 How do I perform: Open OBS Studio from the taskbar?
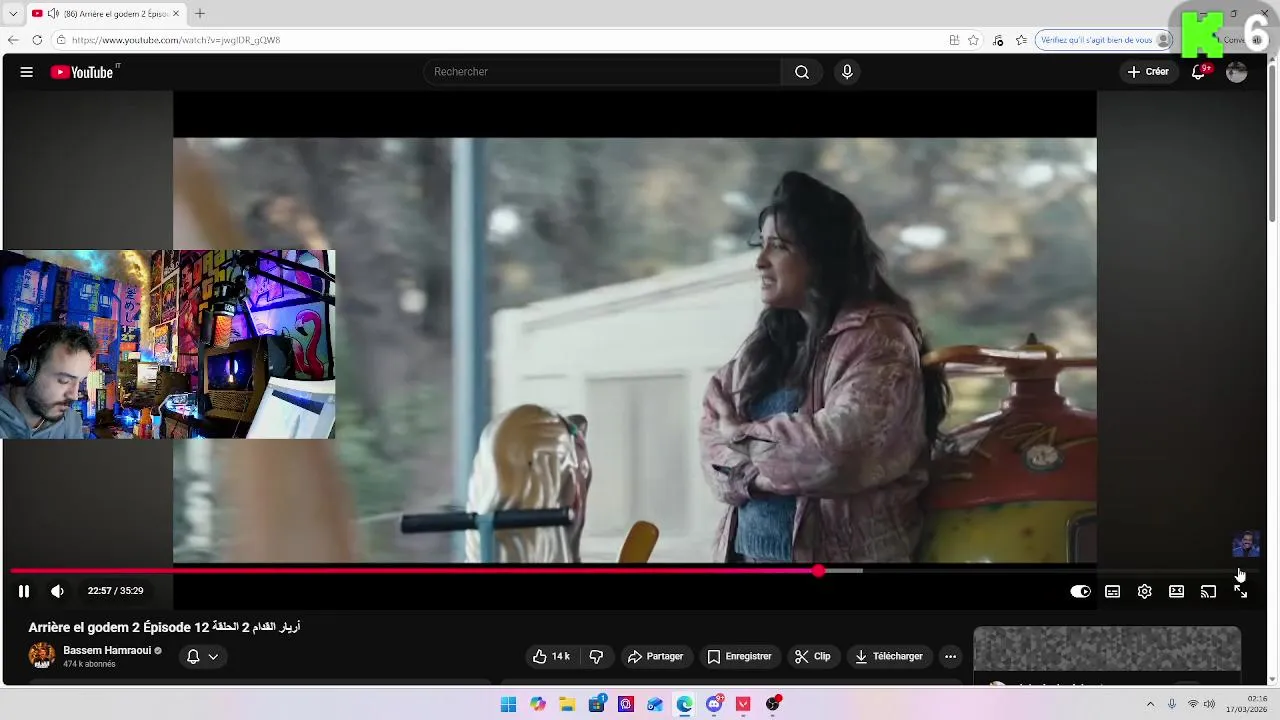pyautogui.click(x=772, y=704)
